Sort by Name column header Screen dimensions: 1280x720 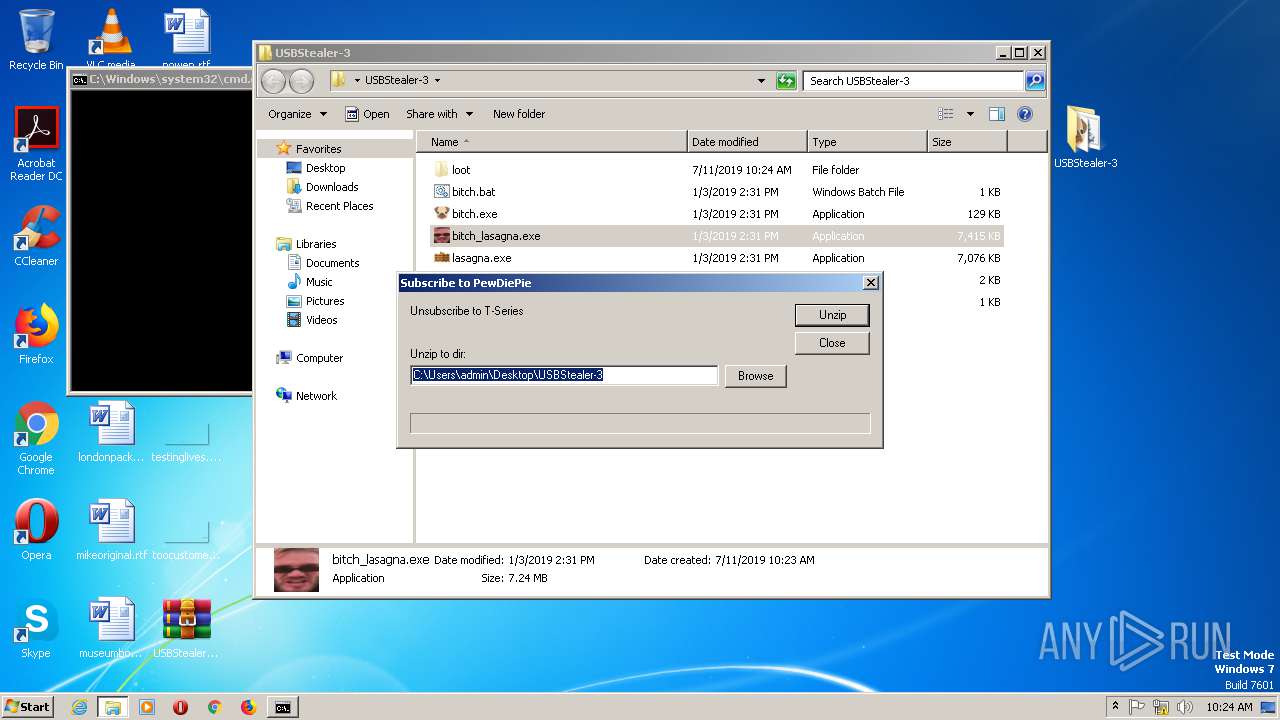(x=552, y=142)
